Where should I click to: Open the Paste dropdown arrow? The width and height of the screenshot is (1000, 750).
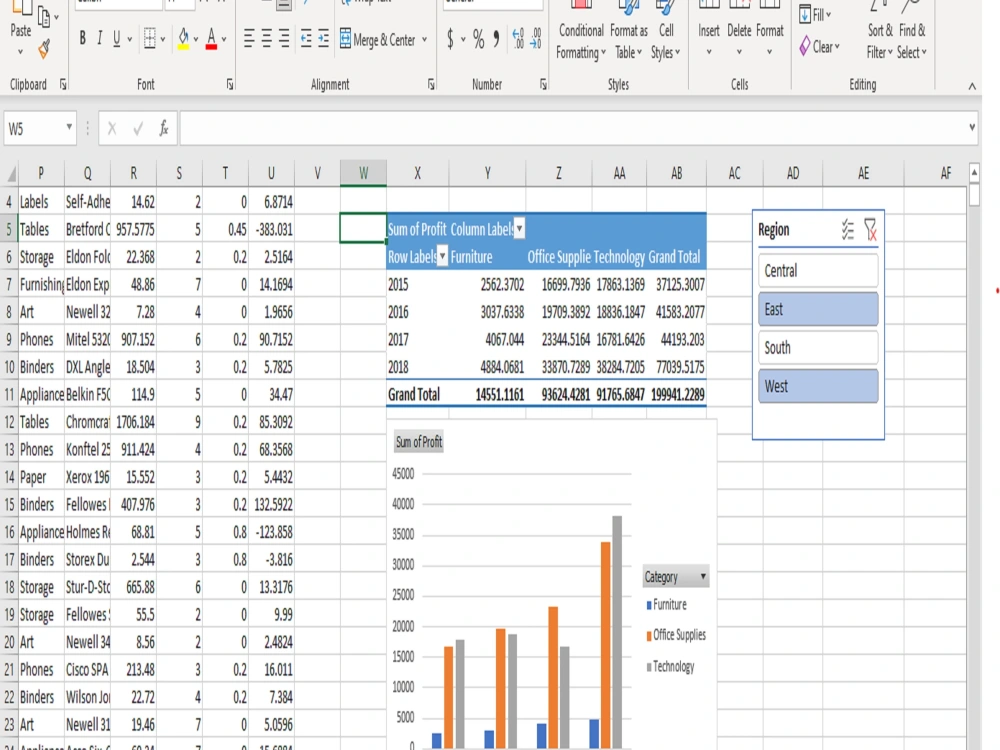(x=20, y=52)
